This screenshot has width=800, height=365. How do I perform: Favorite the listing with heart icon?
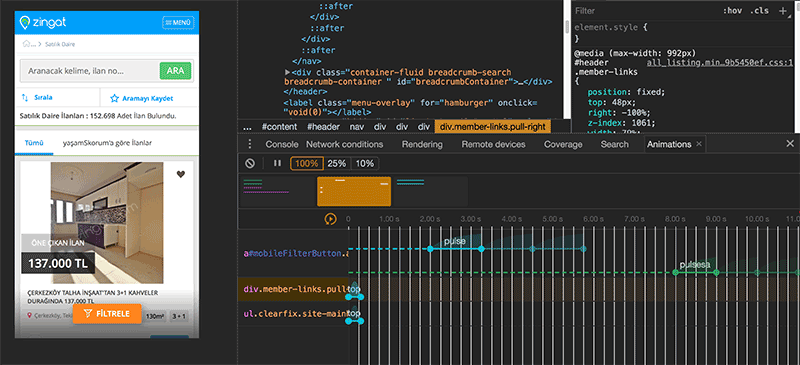pyautogui.click(x=181, y=175)
